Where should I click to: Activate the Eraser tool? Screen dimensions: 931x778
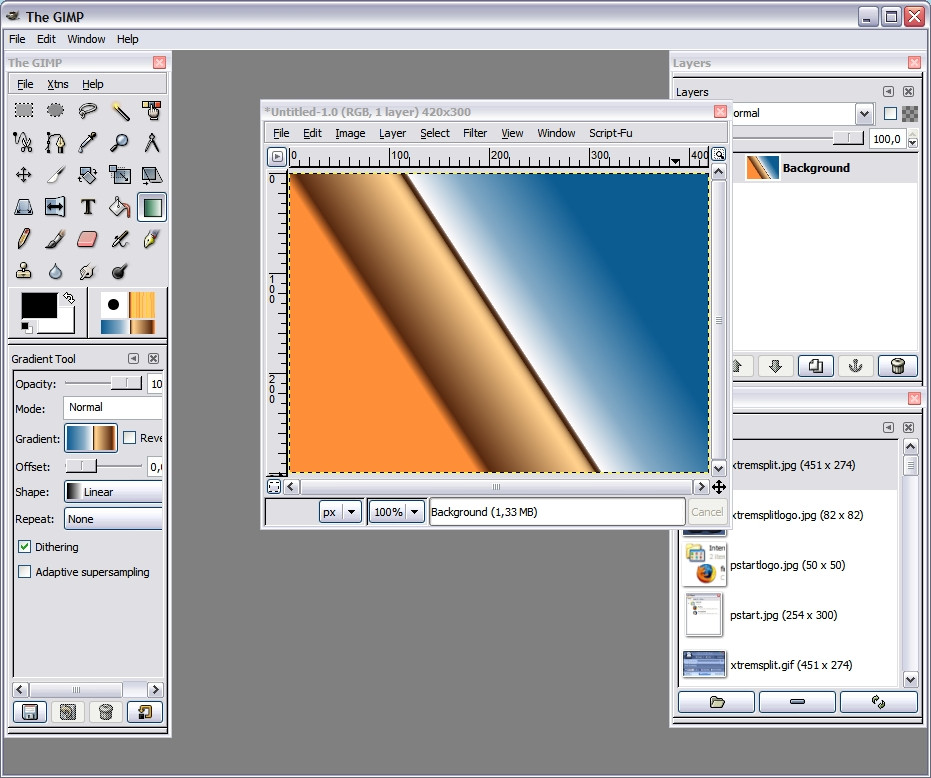tap(88, 239)
